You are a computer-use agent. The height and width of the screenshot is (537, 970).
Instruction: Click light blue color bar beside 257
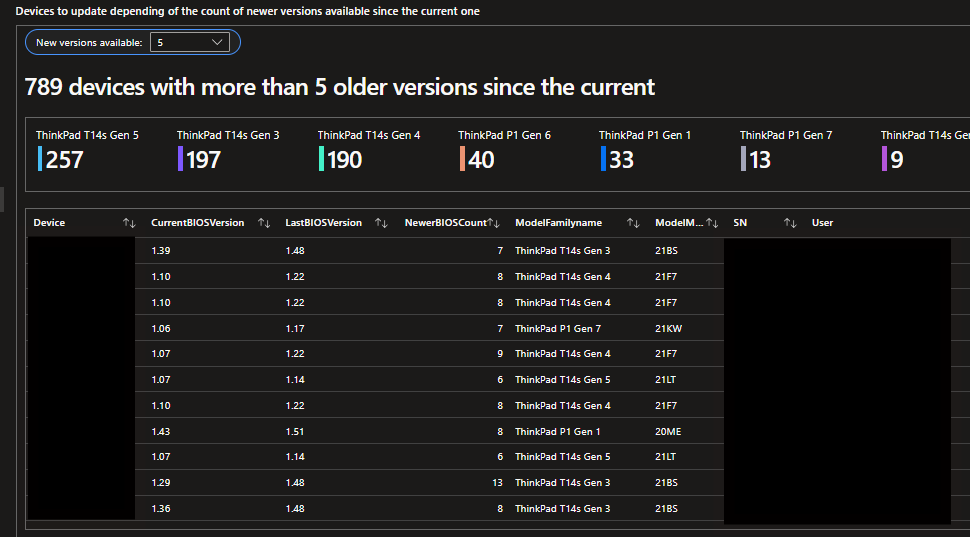coord(40,158)
